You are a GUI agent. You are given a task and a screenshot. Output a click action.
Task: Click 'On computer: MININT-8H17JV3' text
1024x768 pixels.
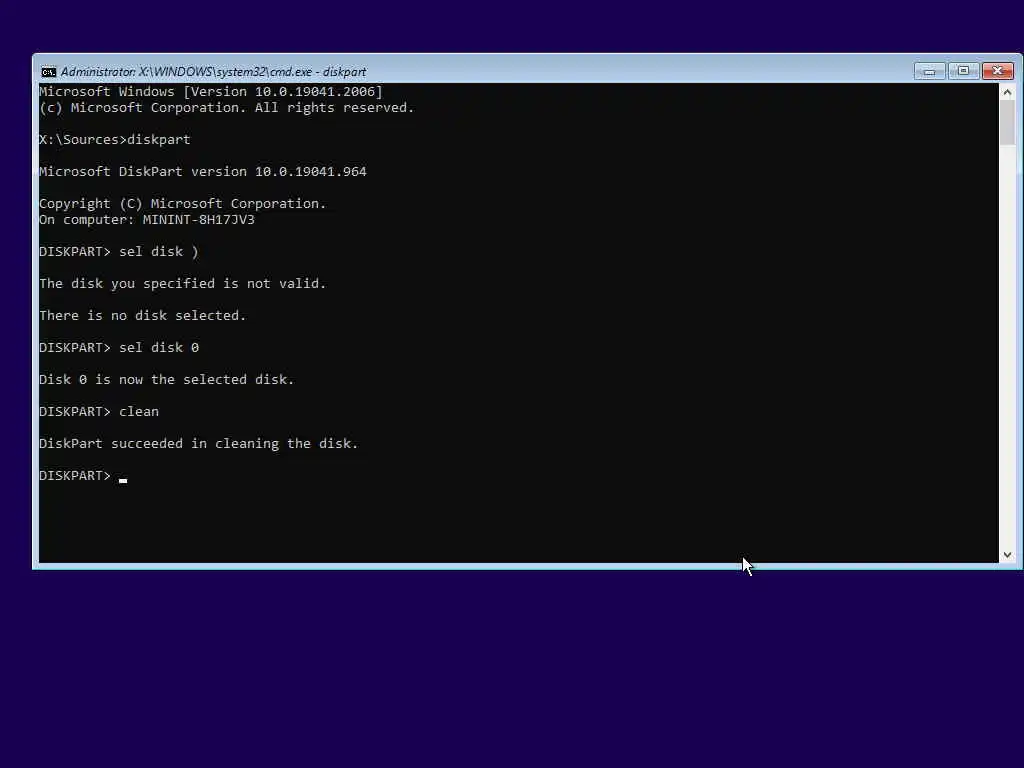pyautogui.click(x=147, y=219)
